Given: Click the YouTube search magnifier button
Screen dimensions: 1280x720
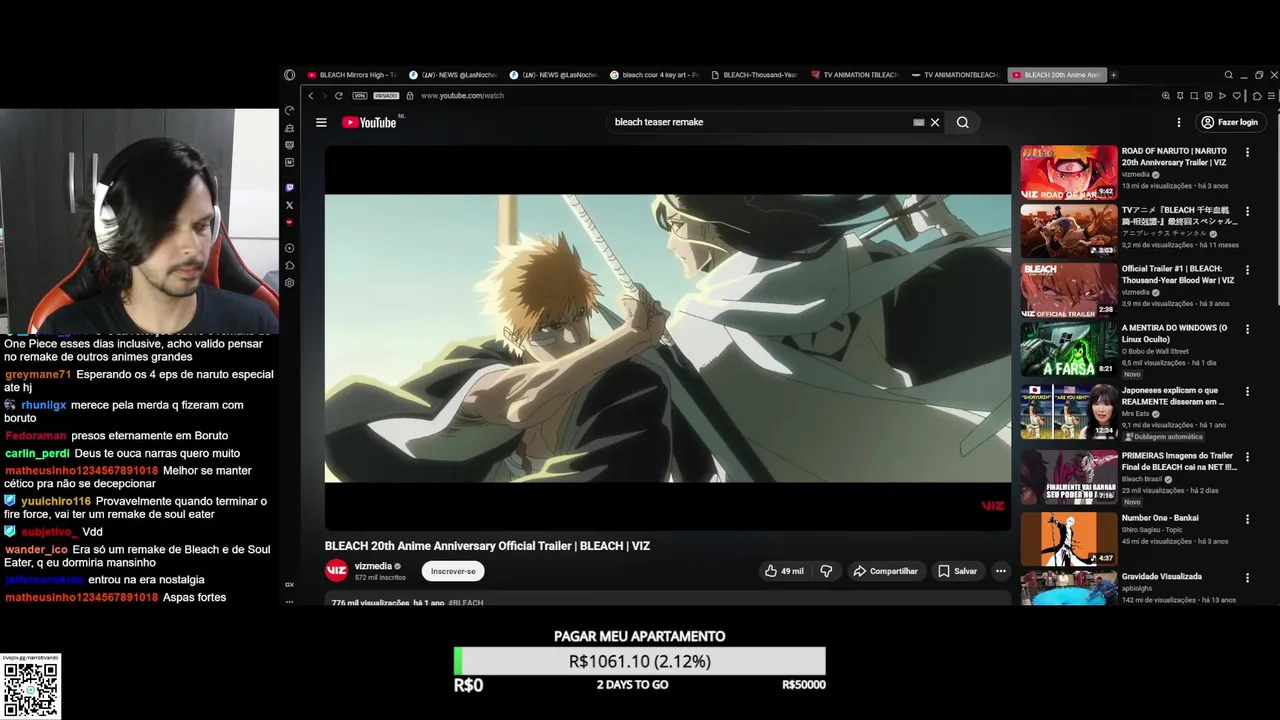Looking at the screenshot, I should (x=962, y=122).
